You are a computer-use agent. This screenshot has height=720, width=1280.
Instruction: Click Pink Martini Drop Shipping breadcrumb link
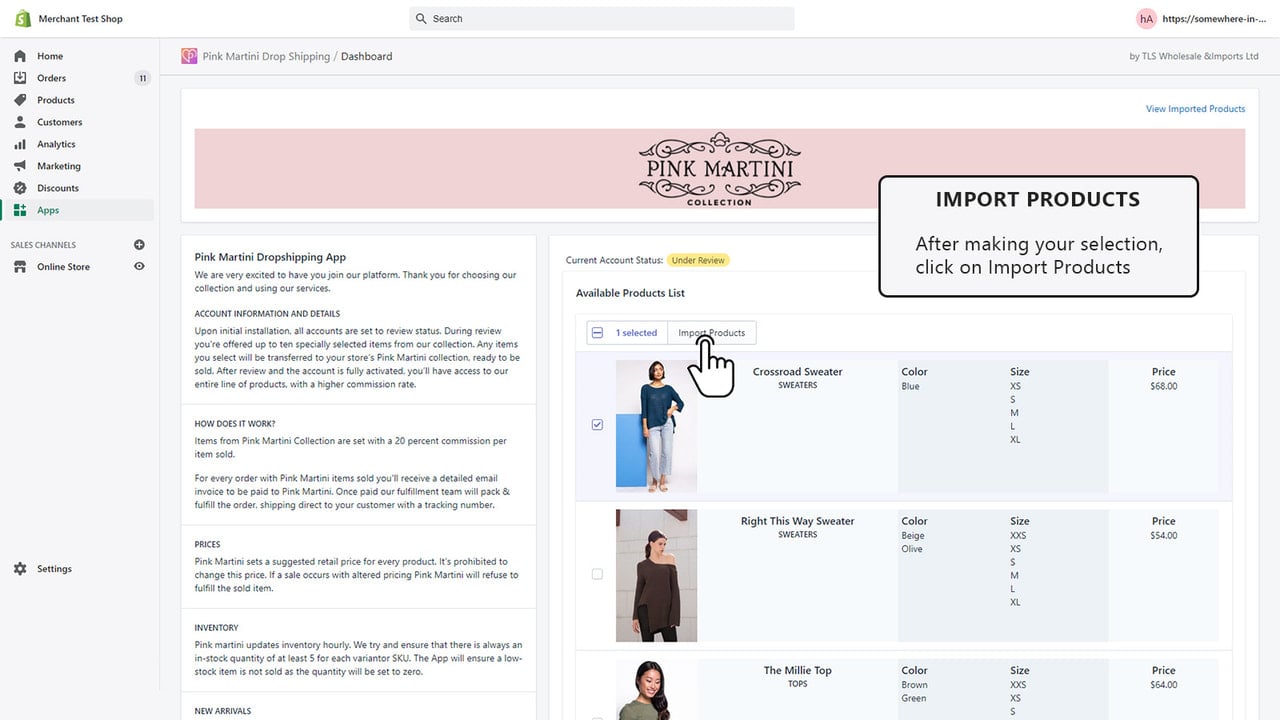click(266, 56)
